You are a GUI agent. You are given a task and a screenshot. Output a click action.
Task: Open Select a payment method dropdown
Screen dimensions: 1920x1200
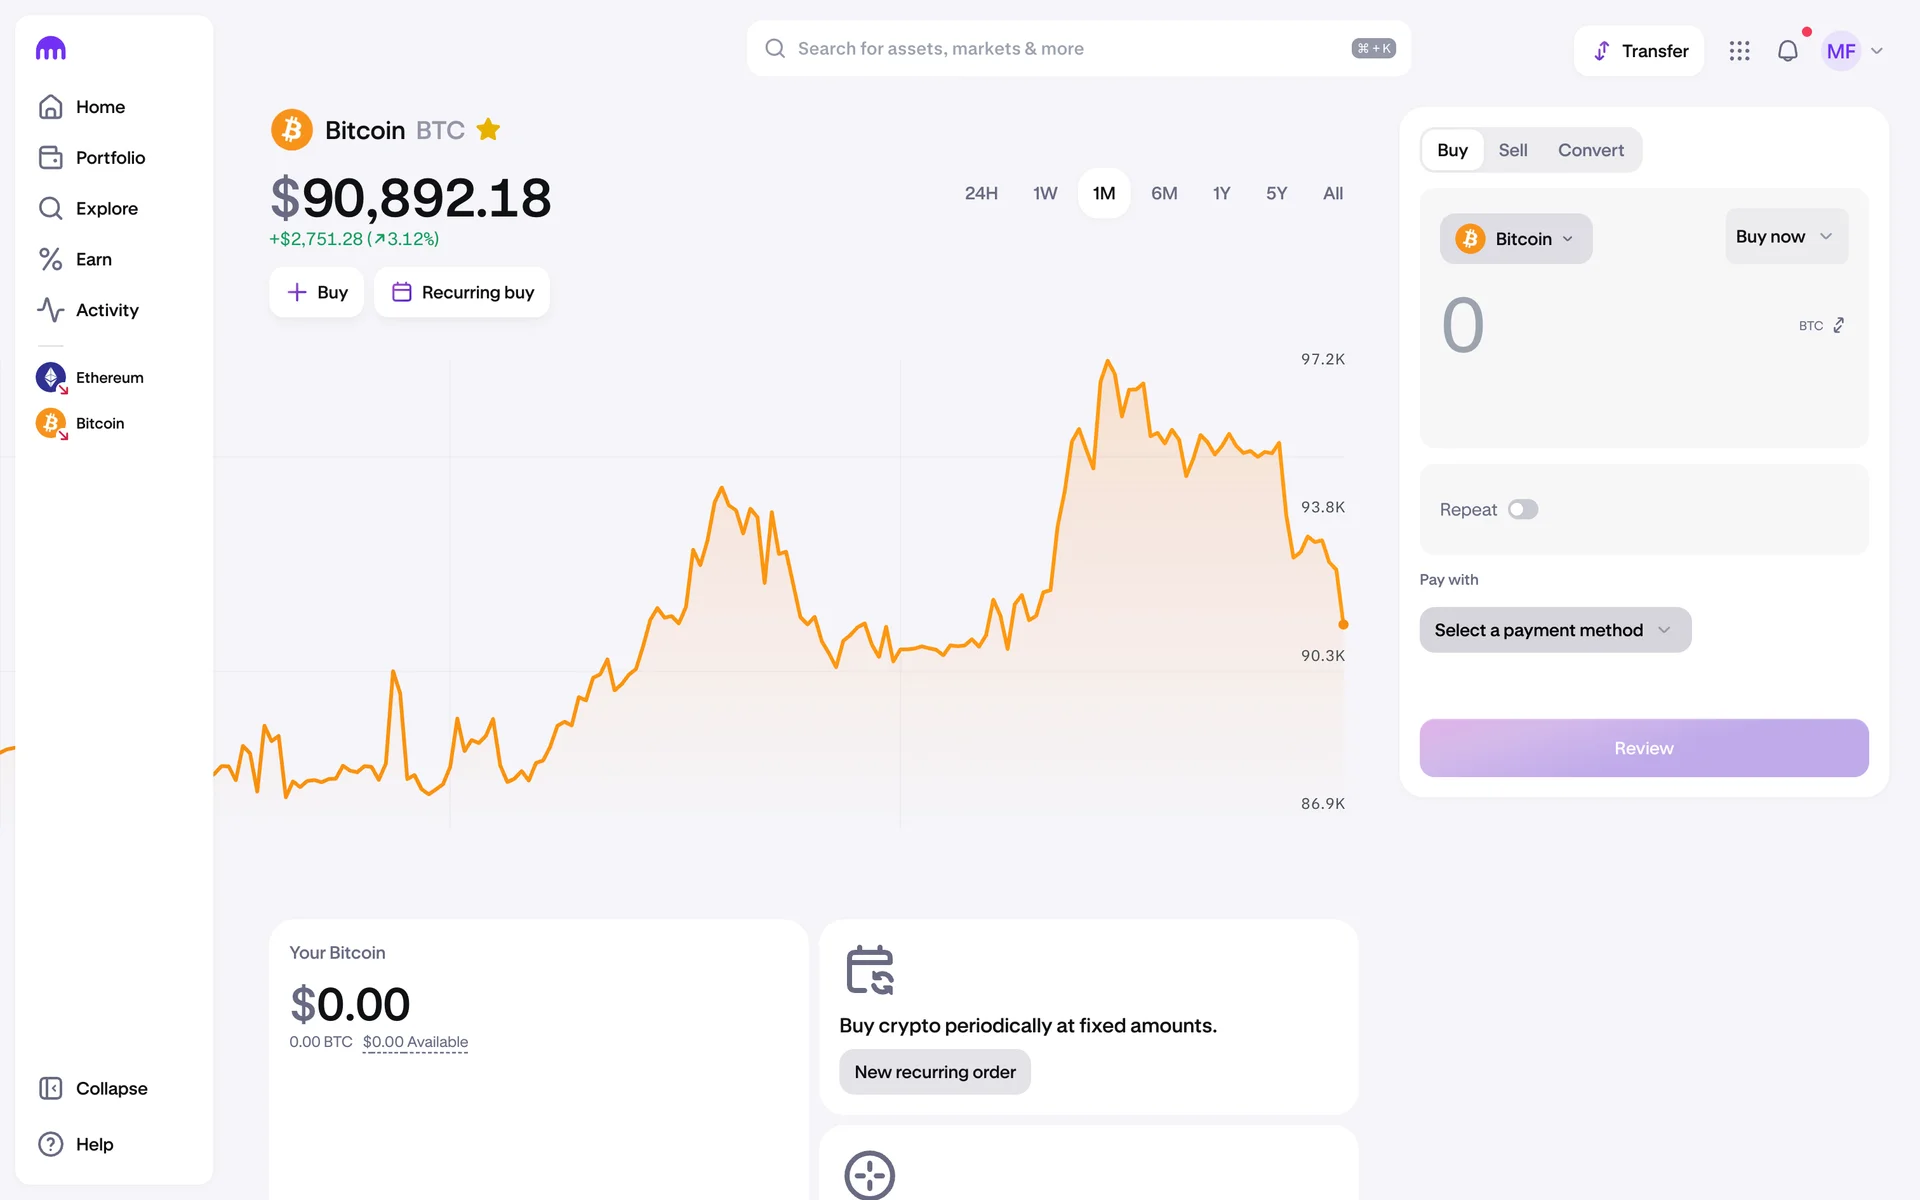coord(1554,630)
